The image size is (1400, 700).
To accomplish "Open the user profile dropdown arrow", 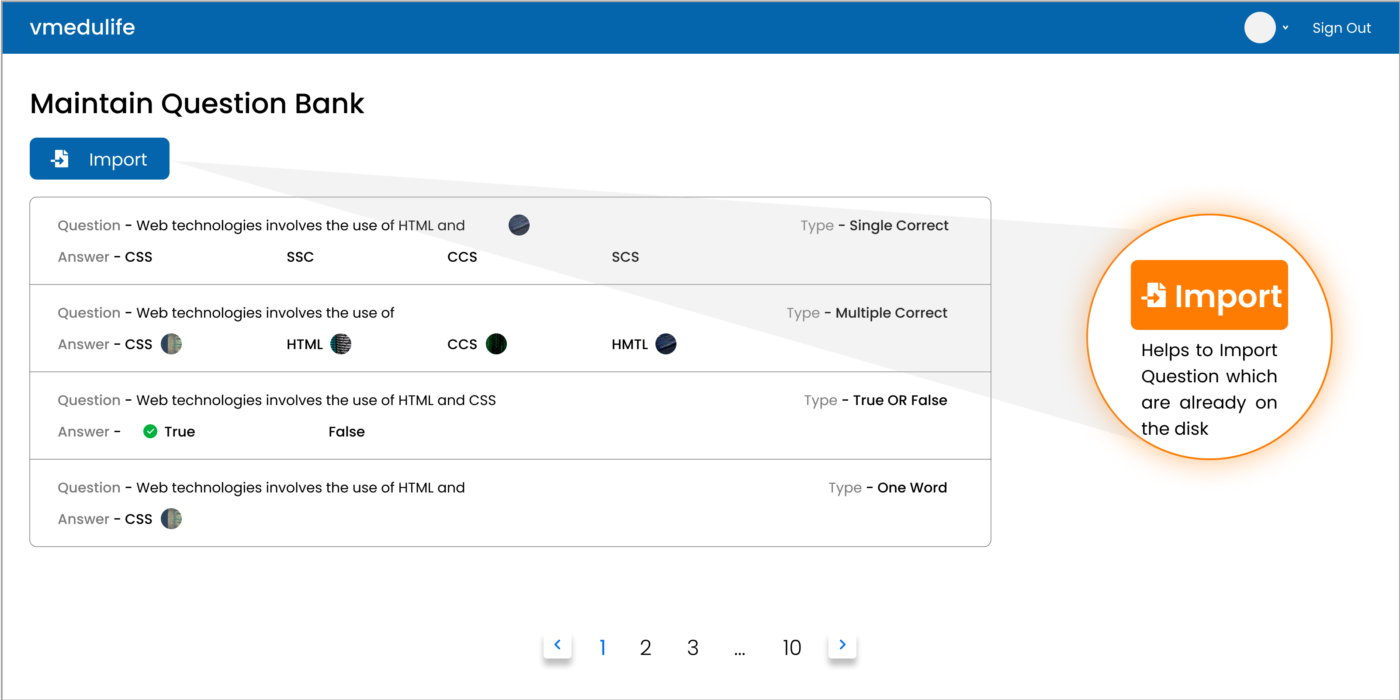I will [1286, 28].
